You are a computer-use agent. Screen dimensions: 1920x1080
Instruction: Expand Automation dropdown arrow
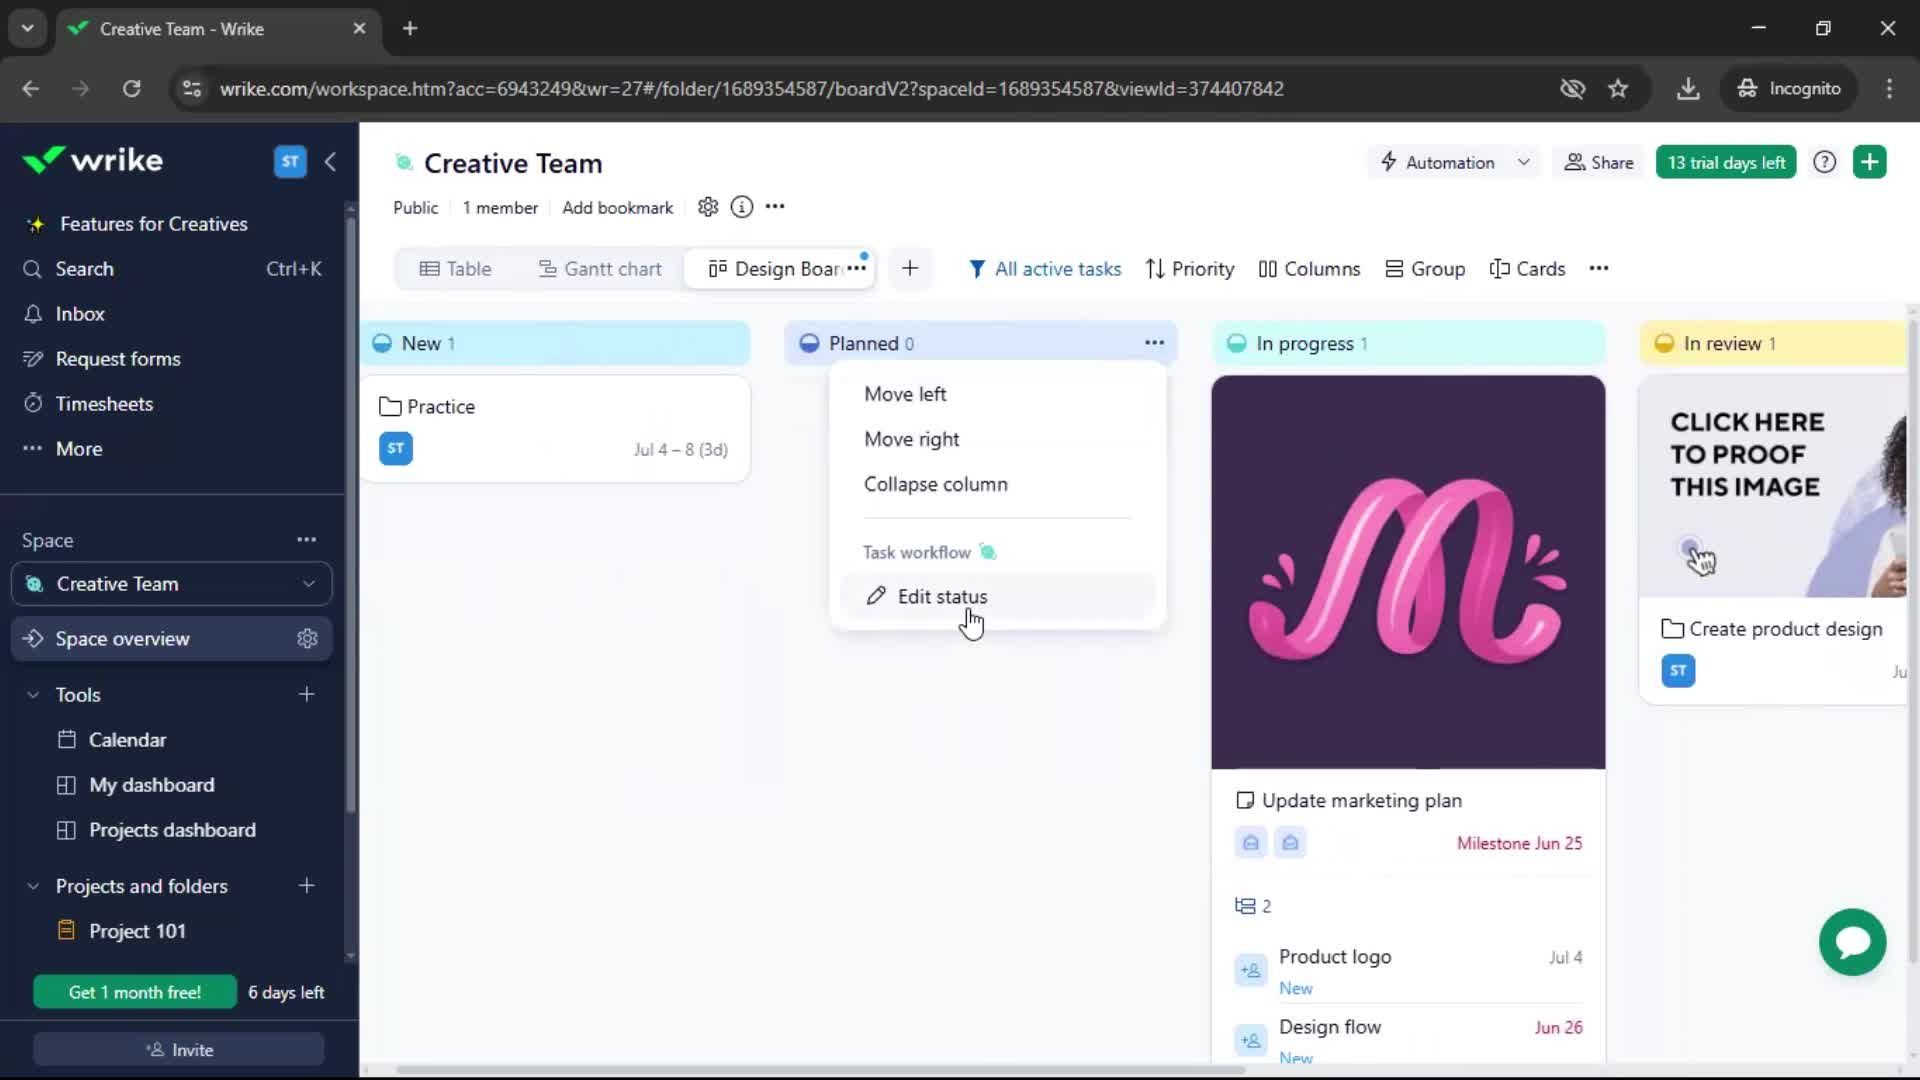tap(1523, 162)
